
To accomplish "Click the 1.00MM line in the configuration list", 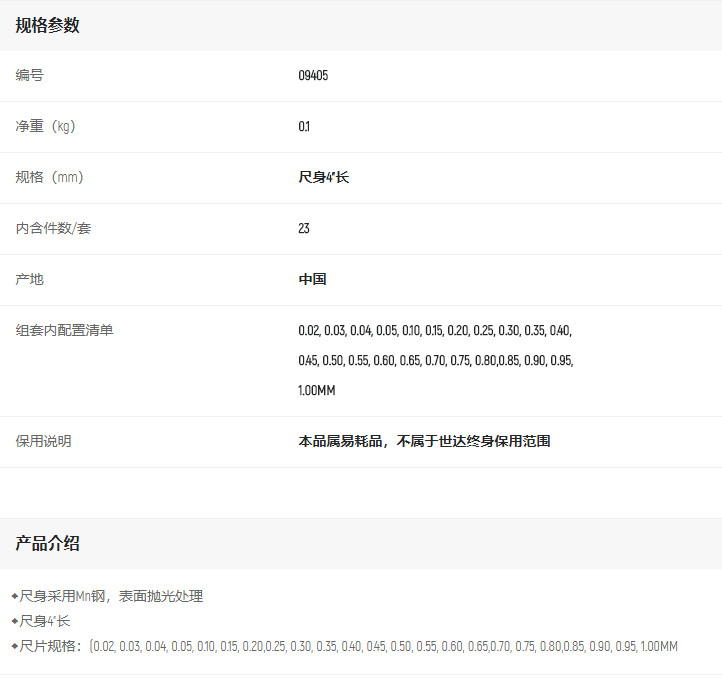I will 317,391.
